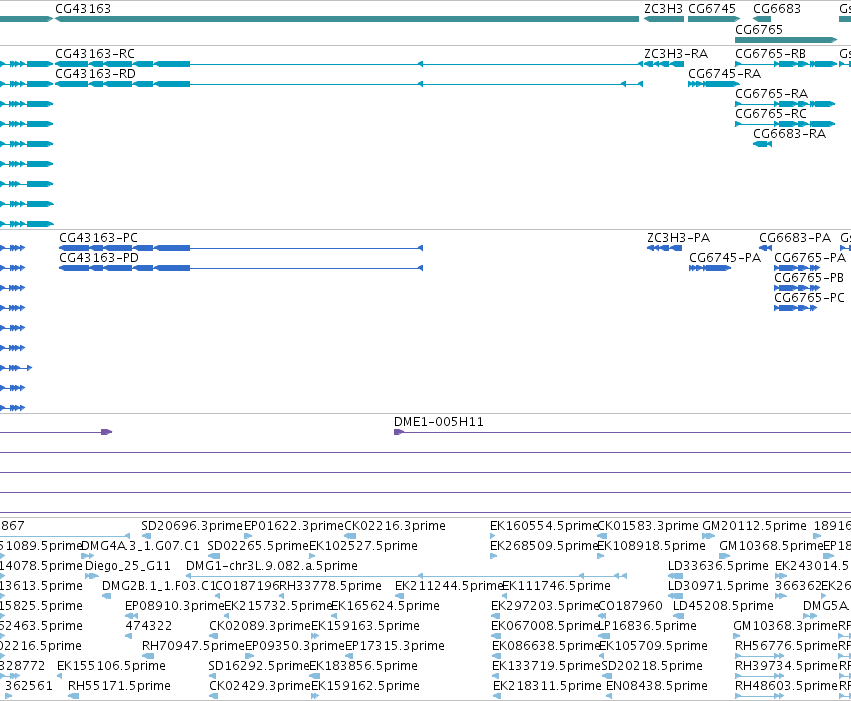Open the EK160554.5prime EST label
Image resolution: width=851 pixels, height=701 pixels.
click(544, 526)
